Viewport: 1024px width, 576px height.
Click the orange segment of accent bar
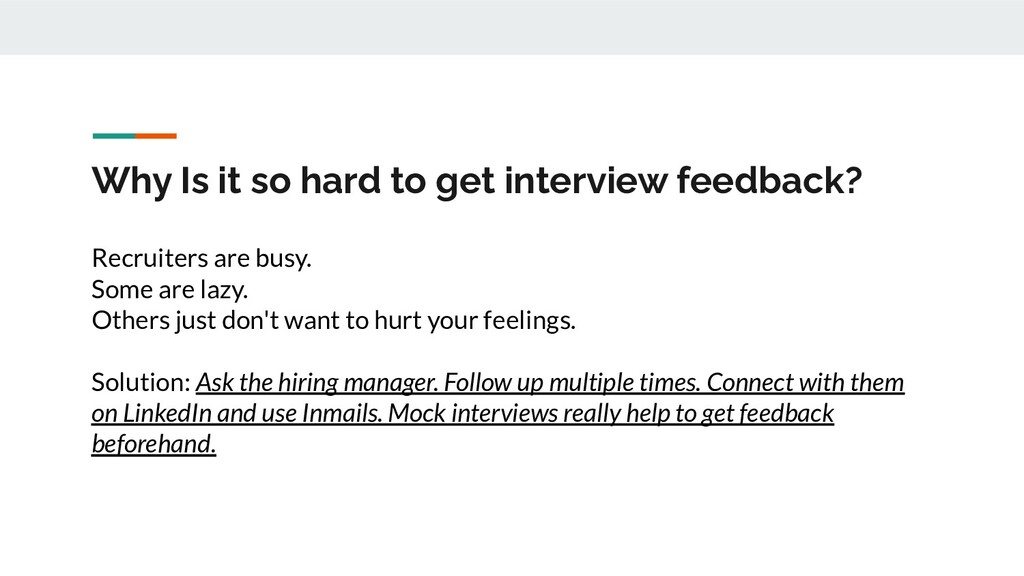pos(156,136)
